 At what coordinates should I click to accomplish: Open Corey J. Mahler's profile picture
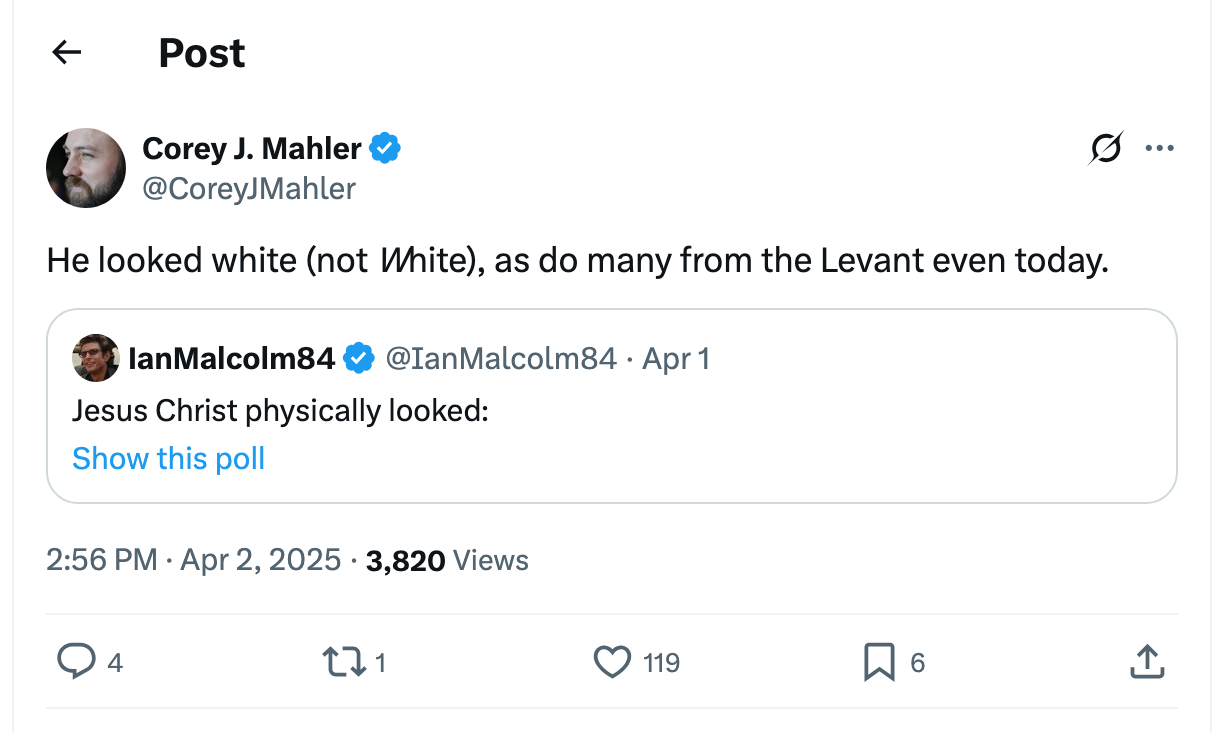[x=86, y=168]
